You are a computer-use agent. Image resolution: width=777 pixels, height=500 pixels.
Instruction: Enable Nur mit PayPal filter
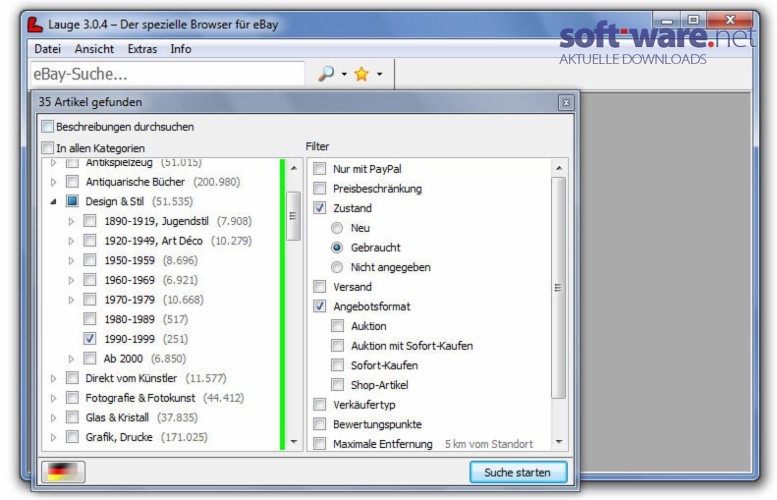click(x=320, y=169)
